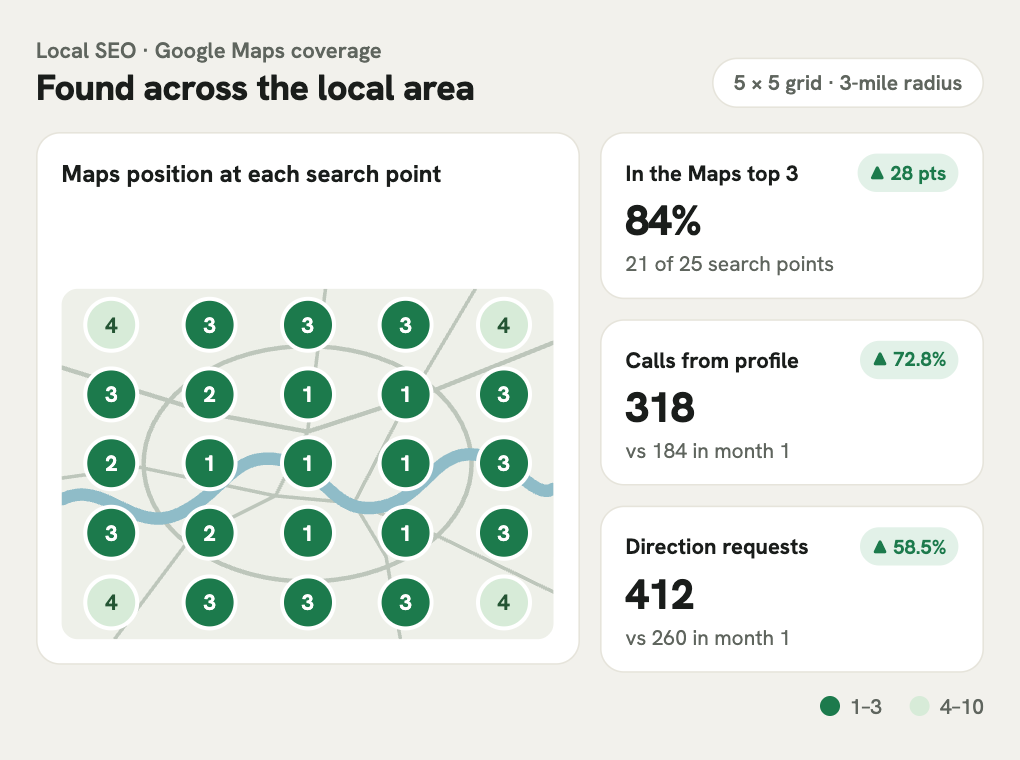The image size is (1020, 760).
Task: Click the up triangle beside 72.8%
Action: 879,359
